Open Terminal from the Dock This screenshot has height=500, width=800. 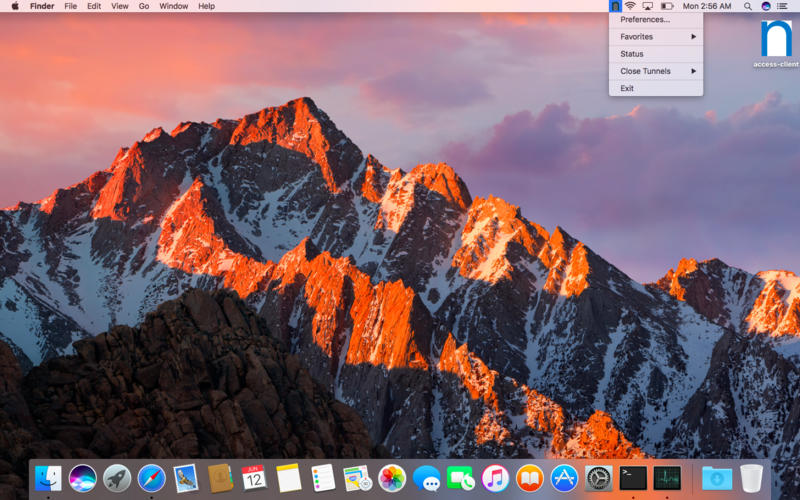point(633,479)
